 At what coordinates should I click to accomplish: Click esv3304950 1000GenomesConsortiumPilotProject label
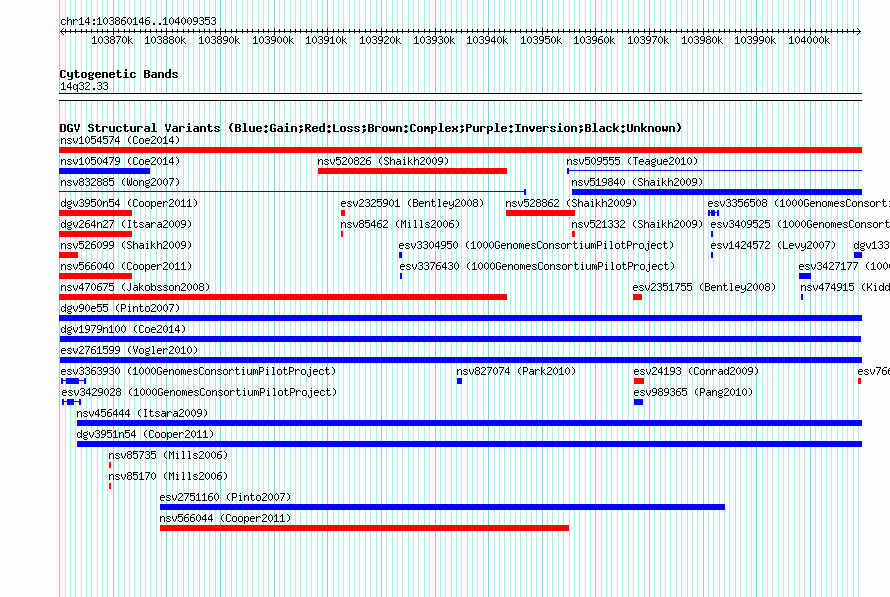pyautogui.click(x=536, y=245)
